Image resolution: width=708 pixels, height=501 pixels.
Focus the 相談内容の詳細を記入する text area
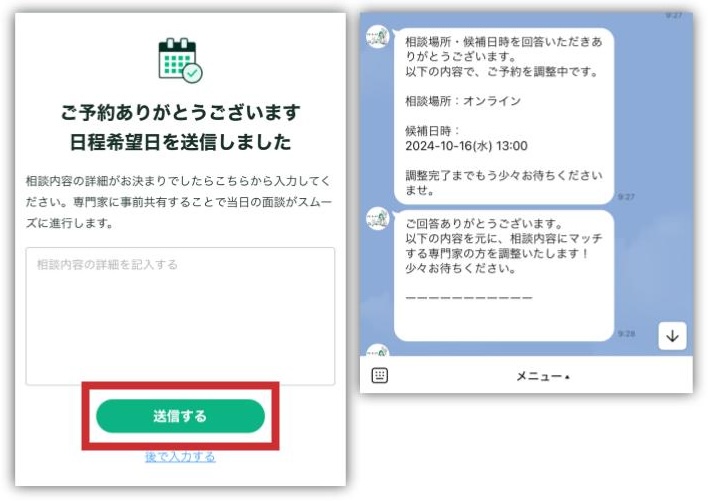point(180,316)
